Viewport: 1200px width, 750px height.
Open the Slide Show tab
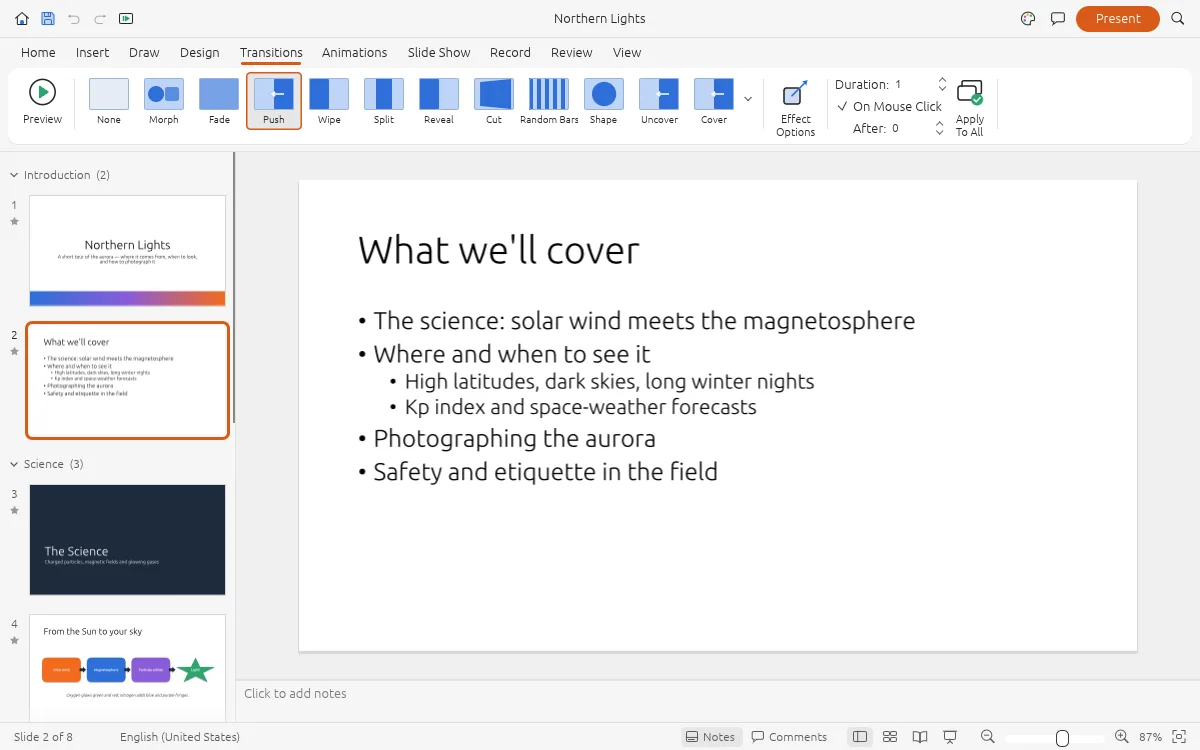point(439,52)
